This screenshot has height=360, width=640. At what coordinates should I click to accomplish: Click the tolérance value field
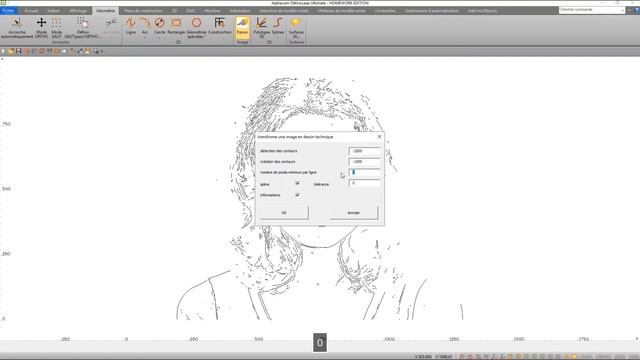364,183
